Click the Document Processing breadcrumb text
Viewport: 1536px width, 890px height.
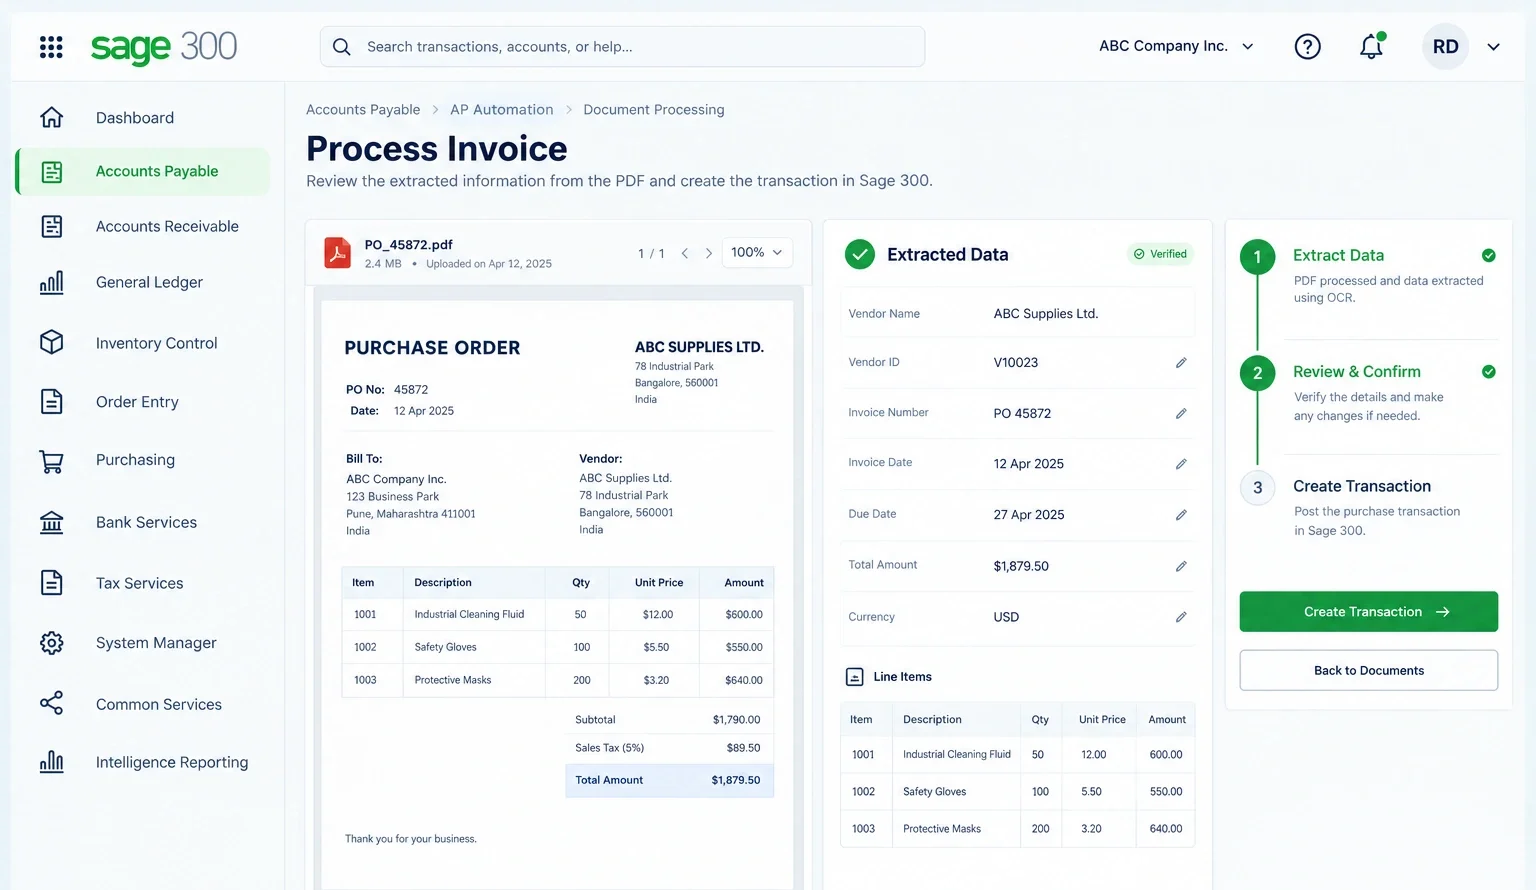[x=654, y=110]
